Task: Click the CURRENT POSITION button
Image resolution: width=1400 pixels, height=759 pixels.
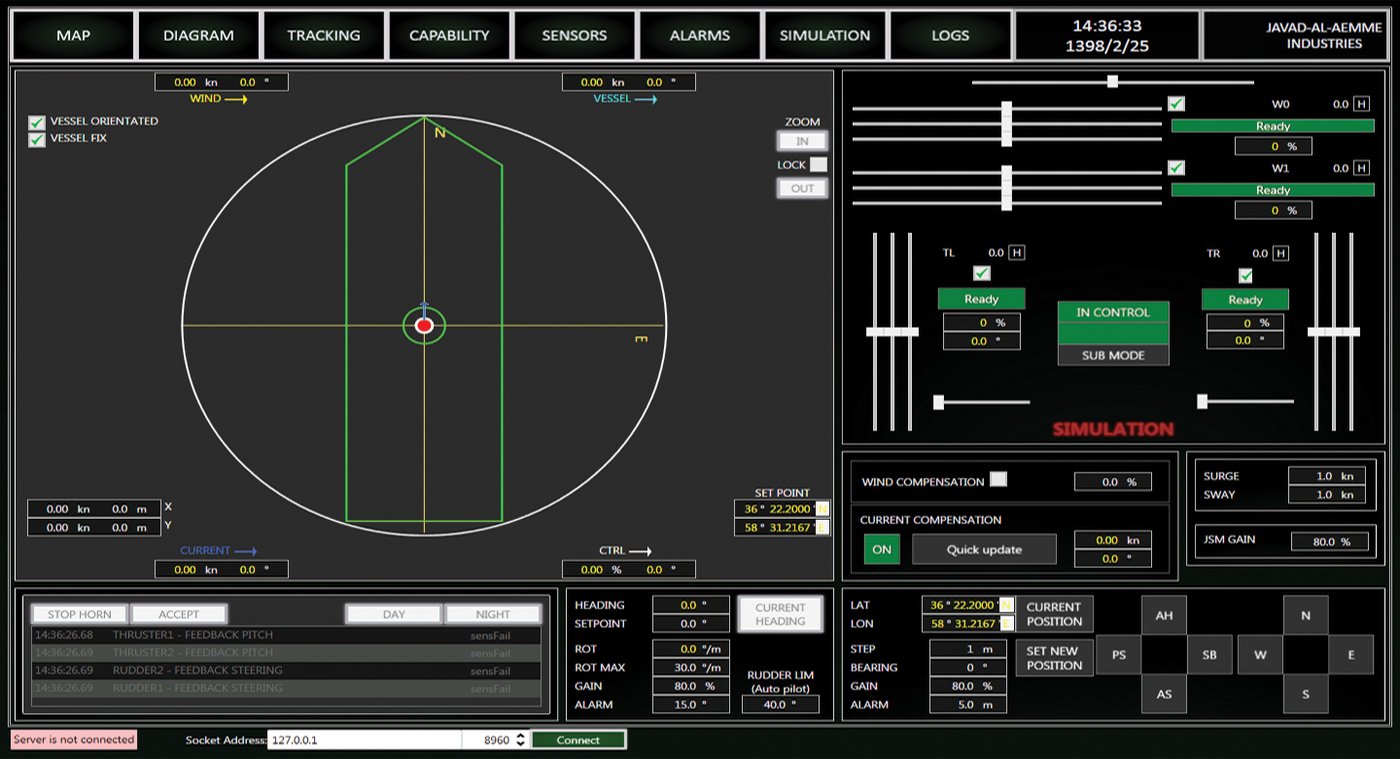Action: tap(1054, 614)
